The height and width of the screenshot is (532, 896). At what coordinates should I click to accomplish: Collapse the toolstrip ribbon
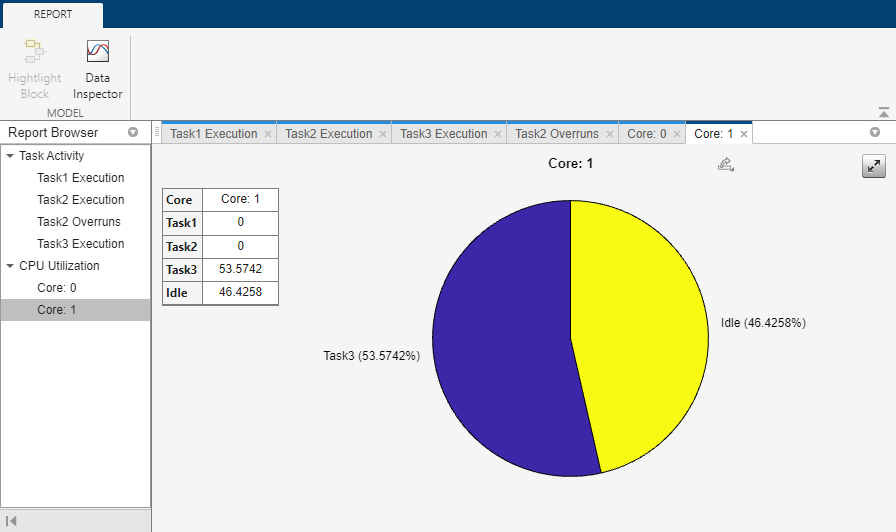coord(883,113)
